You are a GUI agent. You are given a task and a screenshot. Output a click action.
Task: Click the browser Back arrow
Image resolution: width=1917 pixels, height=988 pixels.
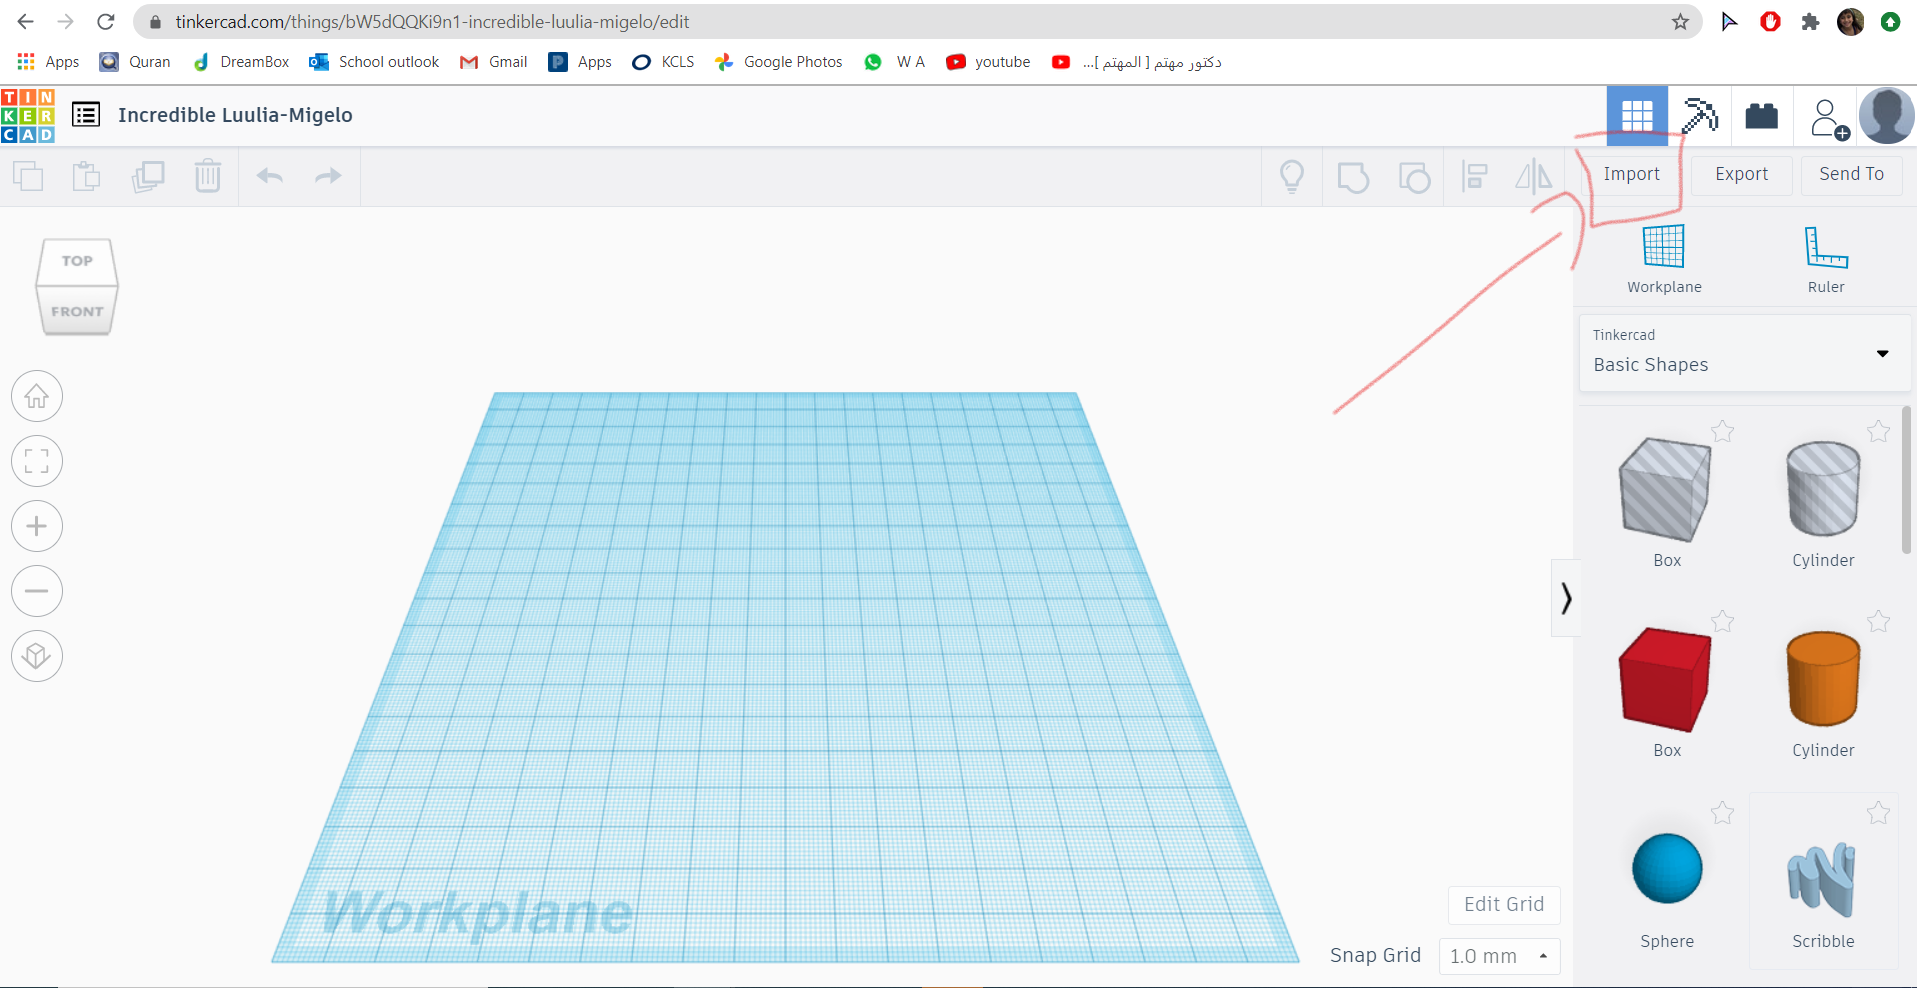pyautogui.click(x=26, y=22)
